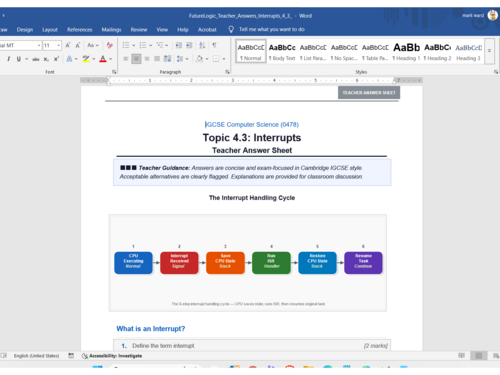Open the font size dropdown arrow
The height and width of the screenshot is (375, 500).
(59, 45)
